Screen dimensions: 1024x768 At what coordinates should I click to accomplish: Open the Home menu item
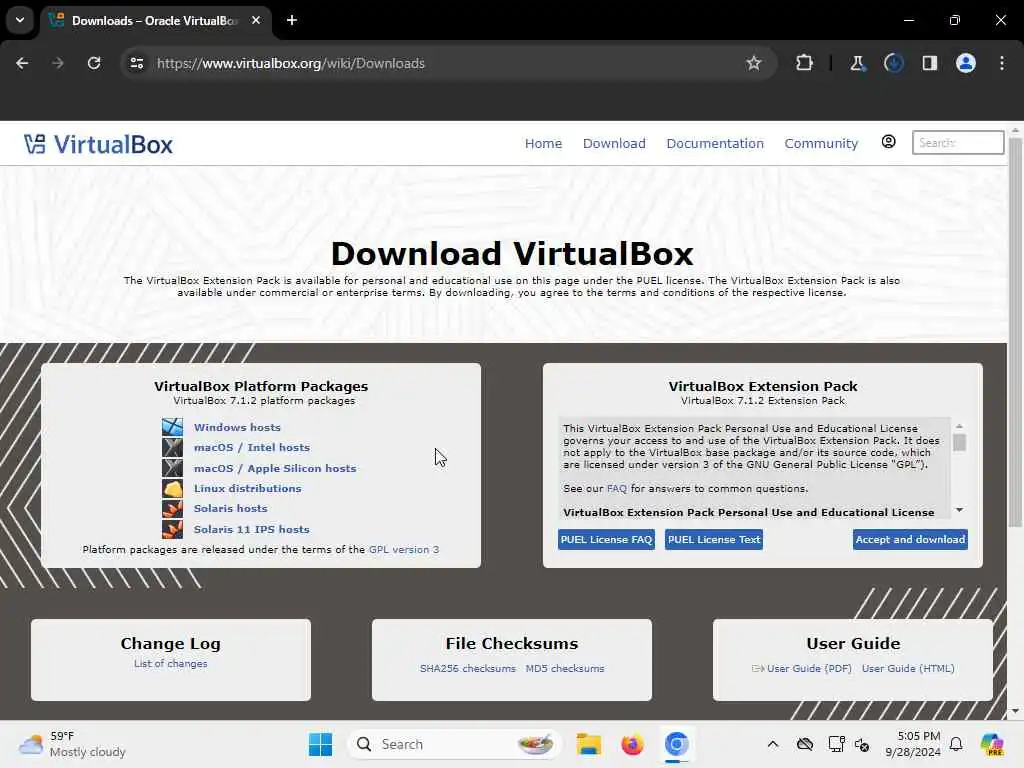(x=543, y=143)
